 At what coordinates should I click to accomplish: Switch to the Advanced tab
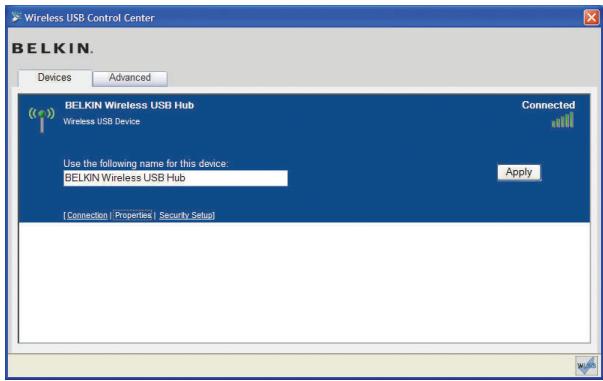(x=130, y=78)
